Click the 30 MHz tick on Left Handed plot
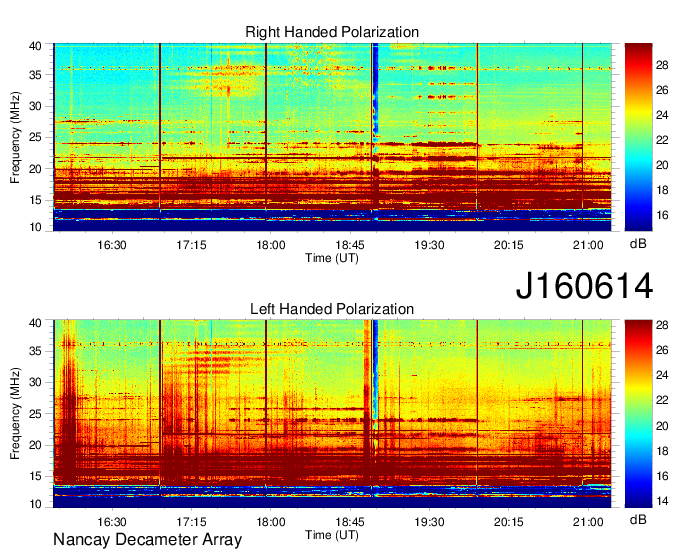Viewport: 680px width, 552px height. click(35, 382)
